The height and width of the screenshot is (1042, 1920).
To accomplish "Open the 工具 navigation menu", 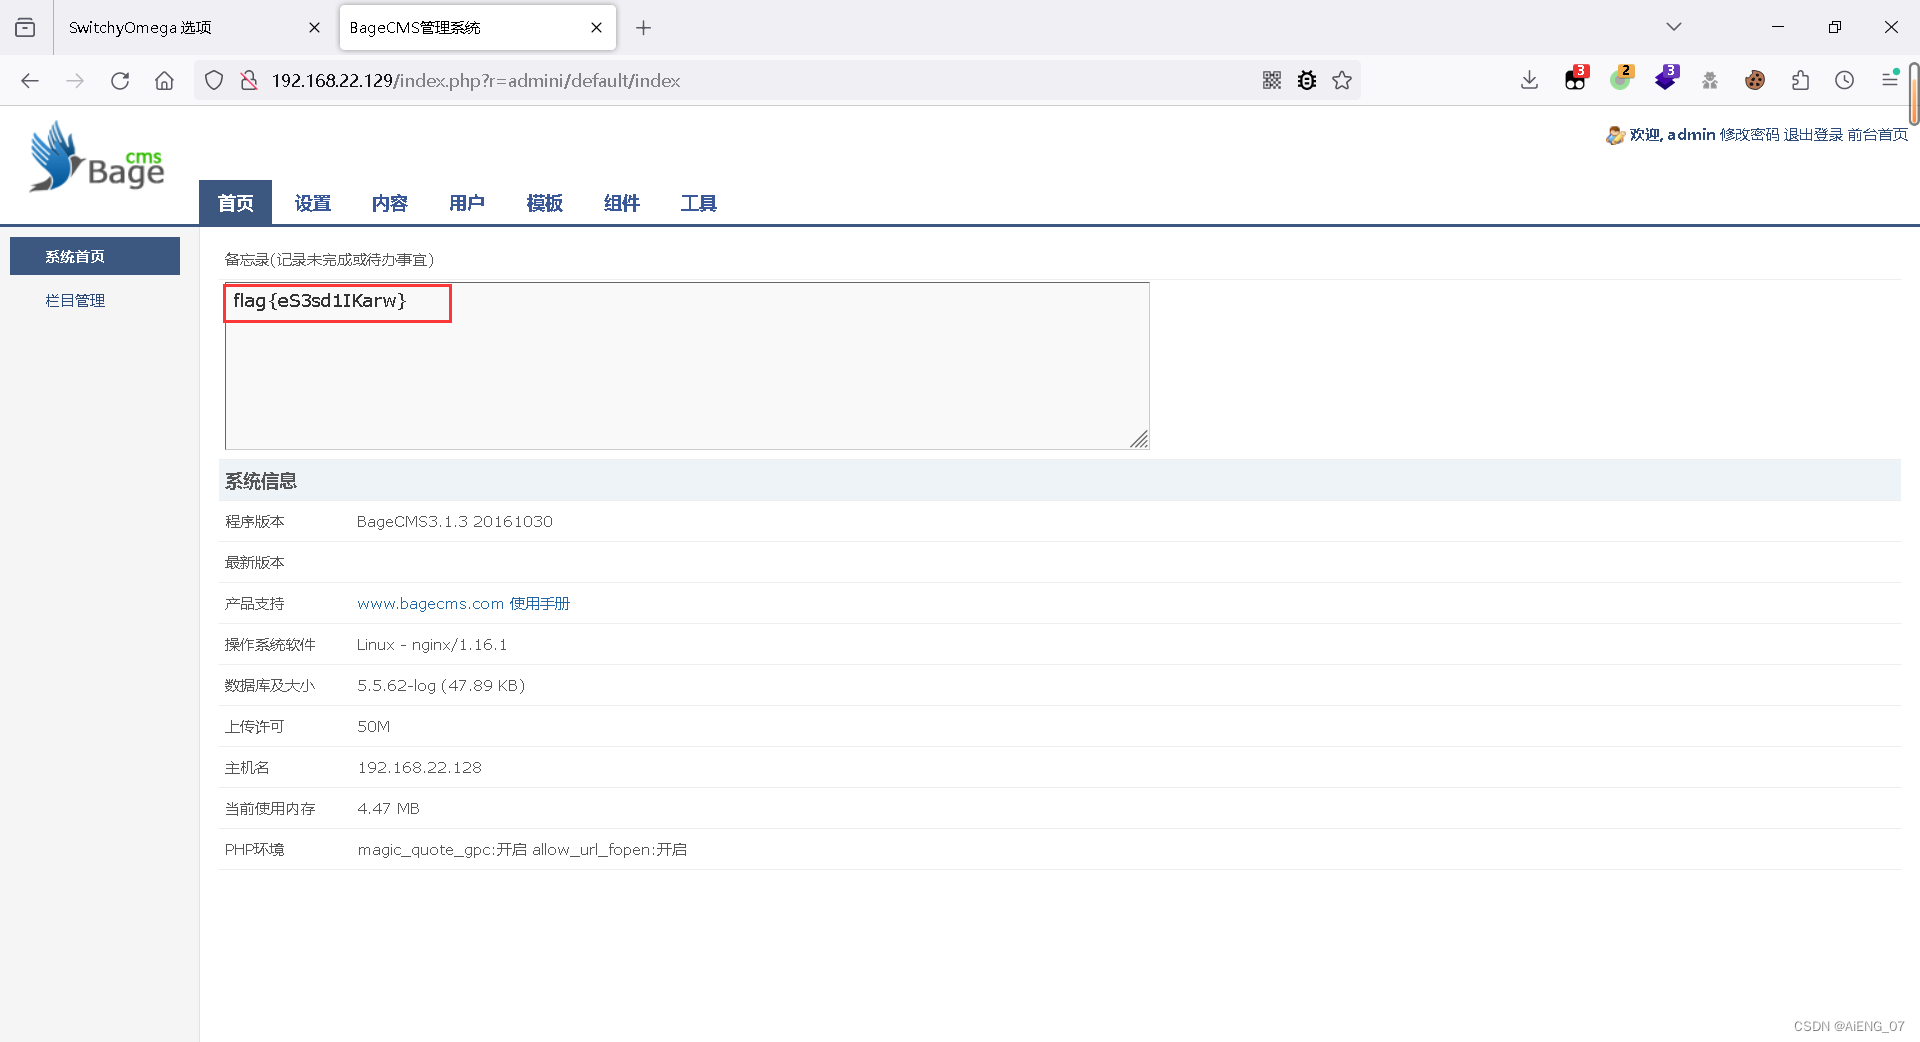I will (699, 203).
